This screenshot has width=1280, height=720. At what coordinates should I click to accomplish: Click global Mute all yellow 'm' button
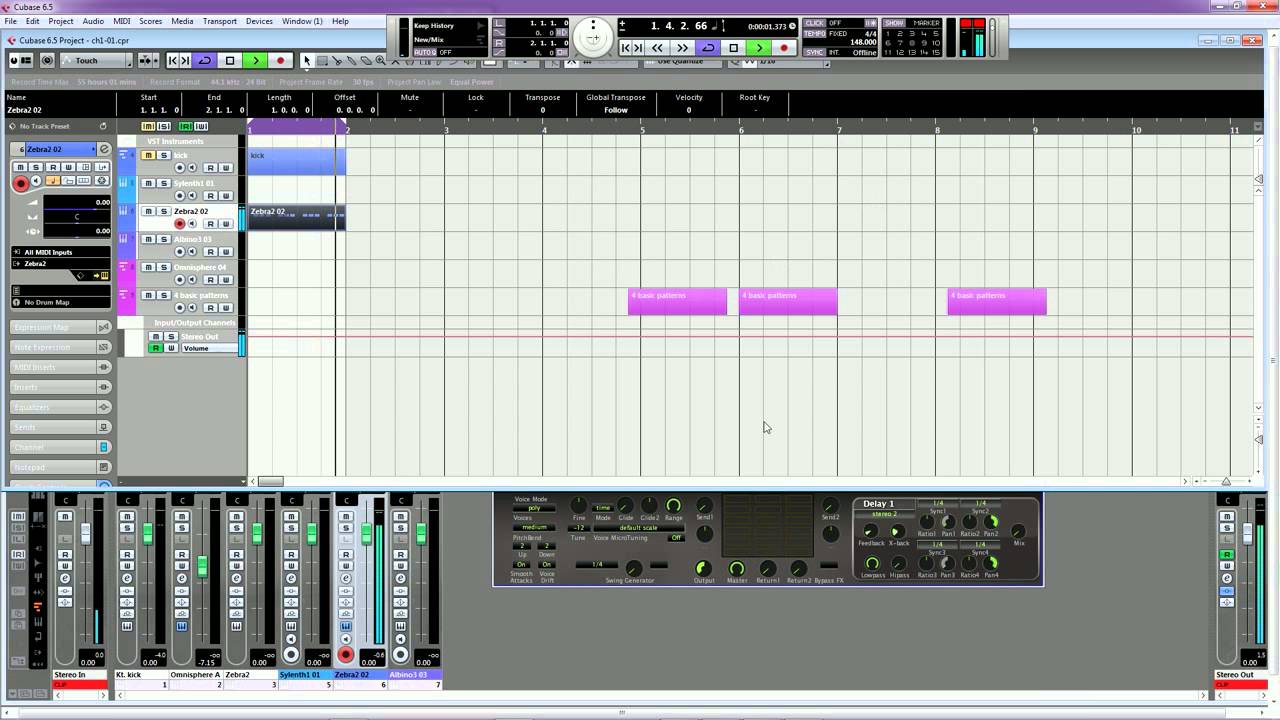coord(148,126)
